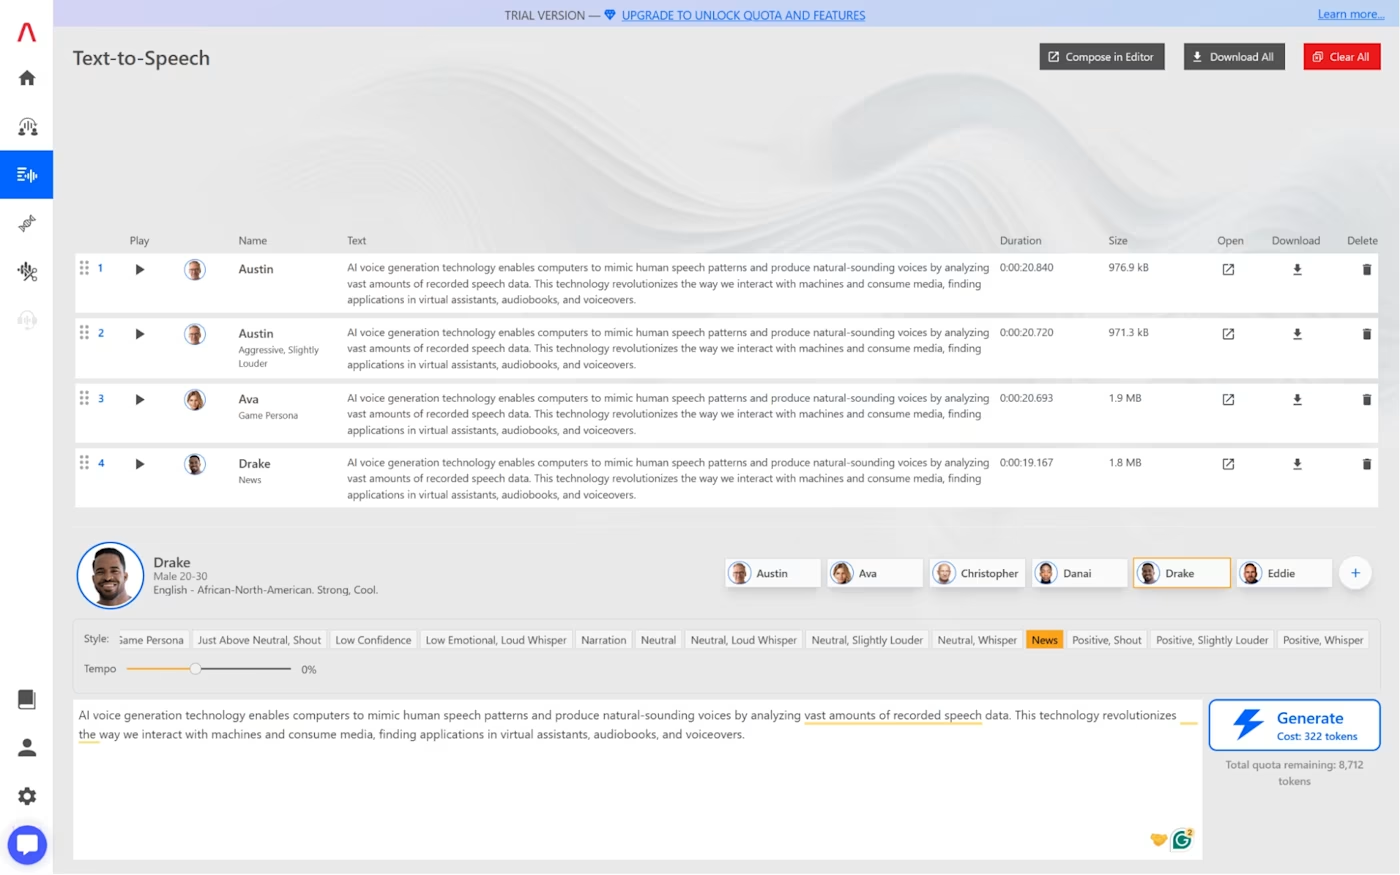Delete row 4 Drake News clip

click(x=1367, y=464)
